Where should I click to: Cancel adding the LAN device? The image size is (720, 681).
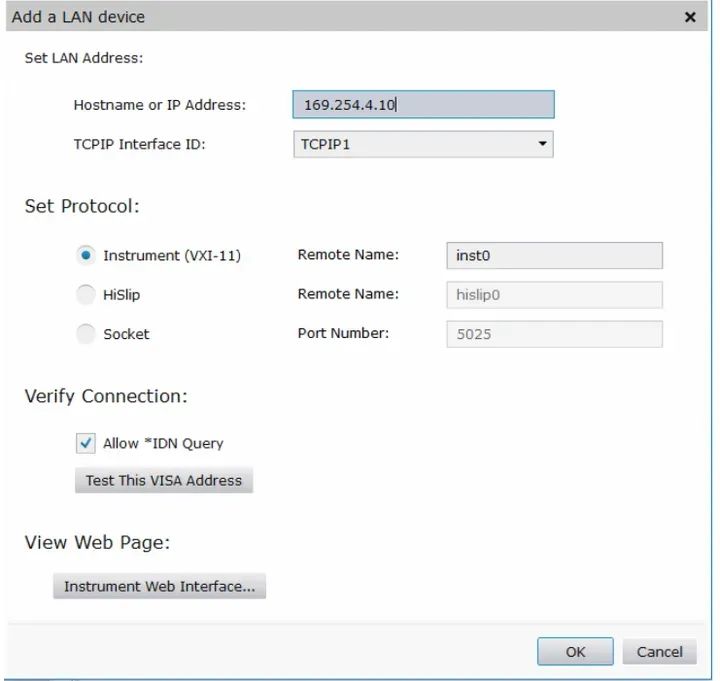click(x=659, y=652)
